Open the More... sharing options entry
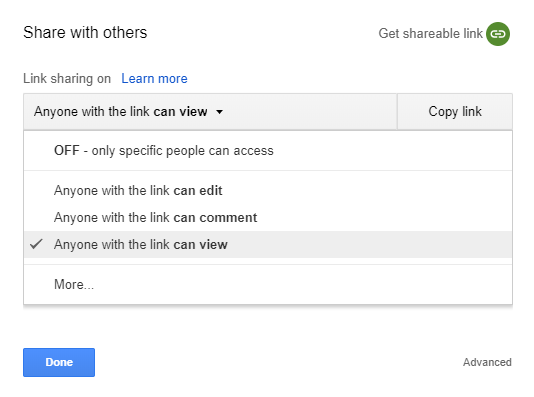 (268, 284)
